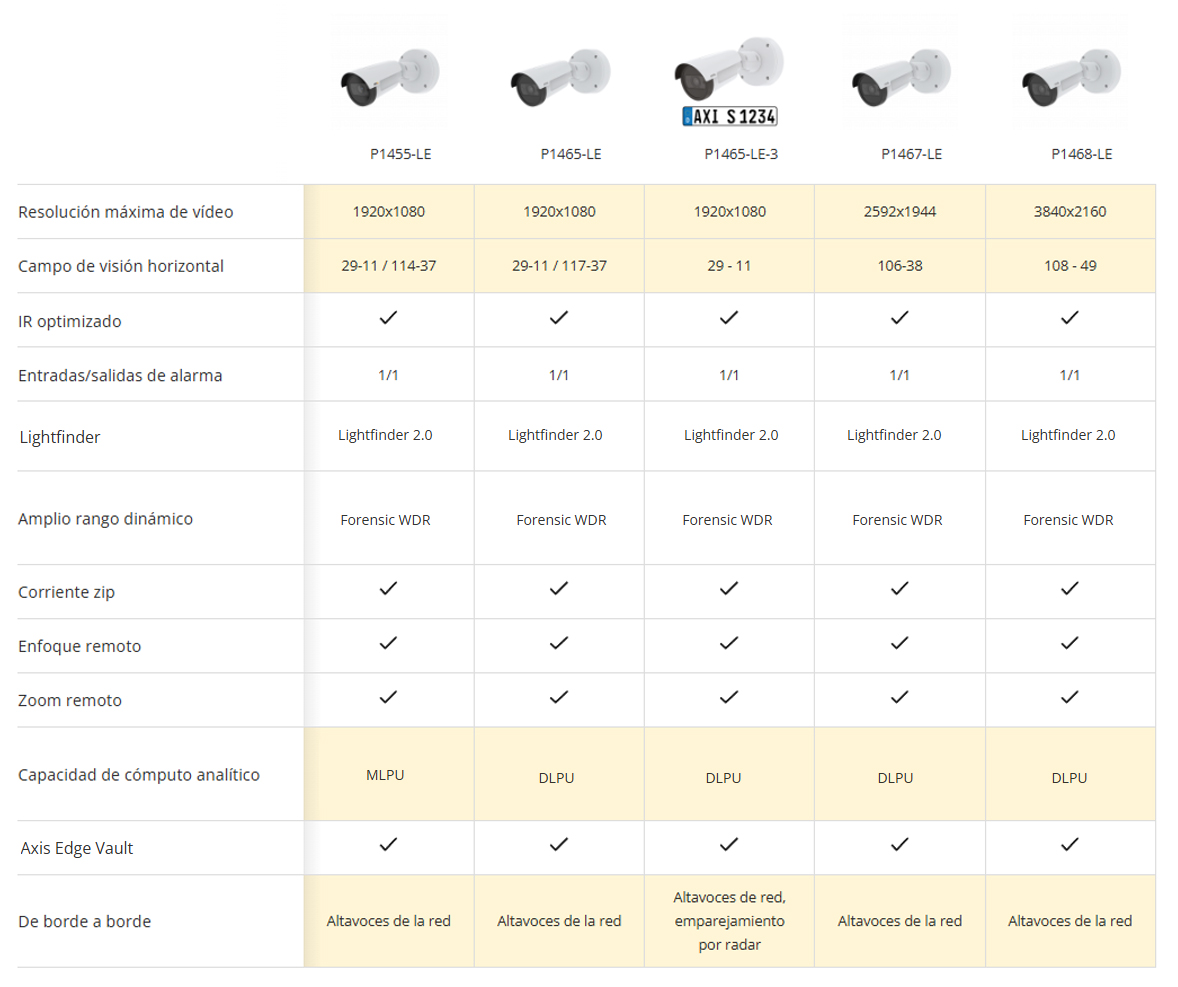1178x987 pixels.
Task: Click Axis Edge Vault checkmark for P1455-LE
Action: coord(389,845)
